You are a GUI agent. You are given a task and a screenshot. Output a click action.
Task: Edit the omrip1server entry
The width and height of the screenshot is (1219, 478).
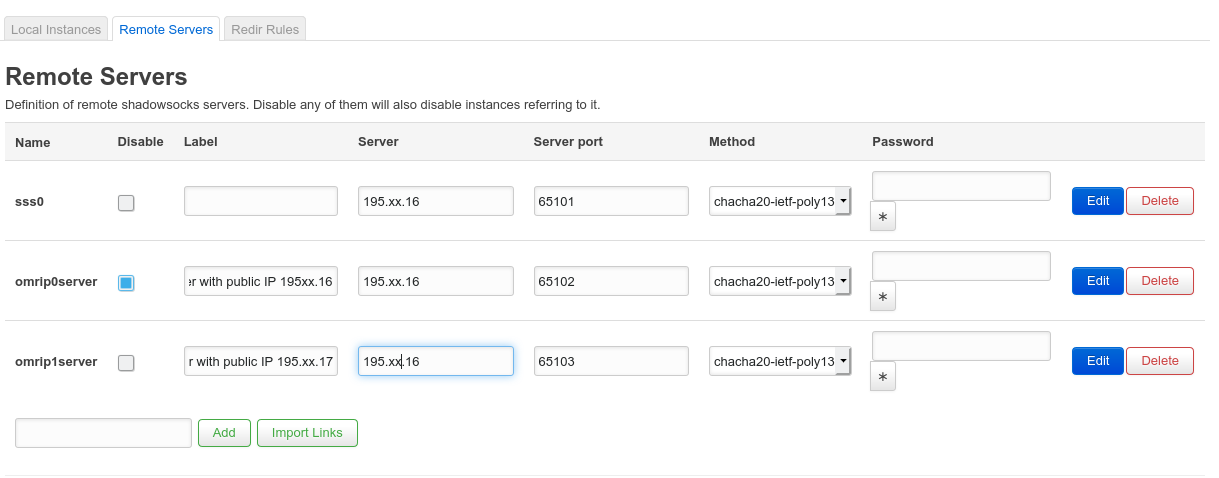(1097, 361)
